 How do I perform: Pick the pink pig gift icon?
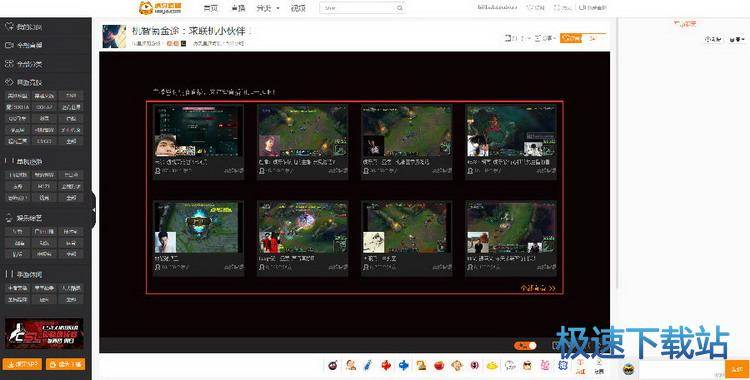click(x=545, y=366)
